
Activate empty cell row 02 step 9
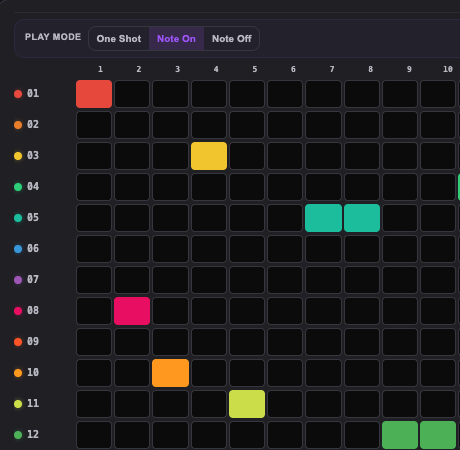(400, 125)
